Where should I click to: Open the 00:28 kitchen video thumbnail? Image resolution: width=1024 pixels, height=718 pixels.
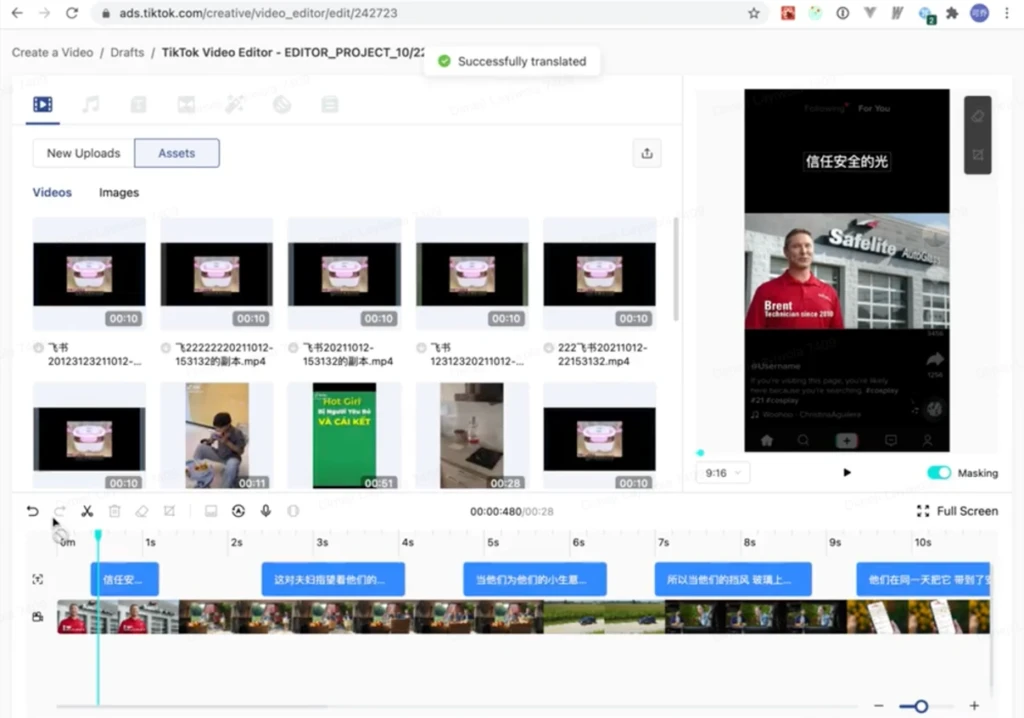pyautogui.click(x=472, y=435)
